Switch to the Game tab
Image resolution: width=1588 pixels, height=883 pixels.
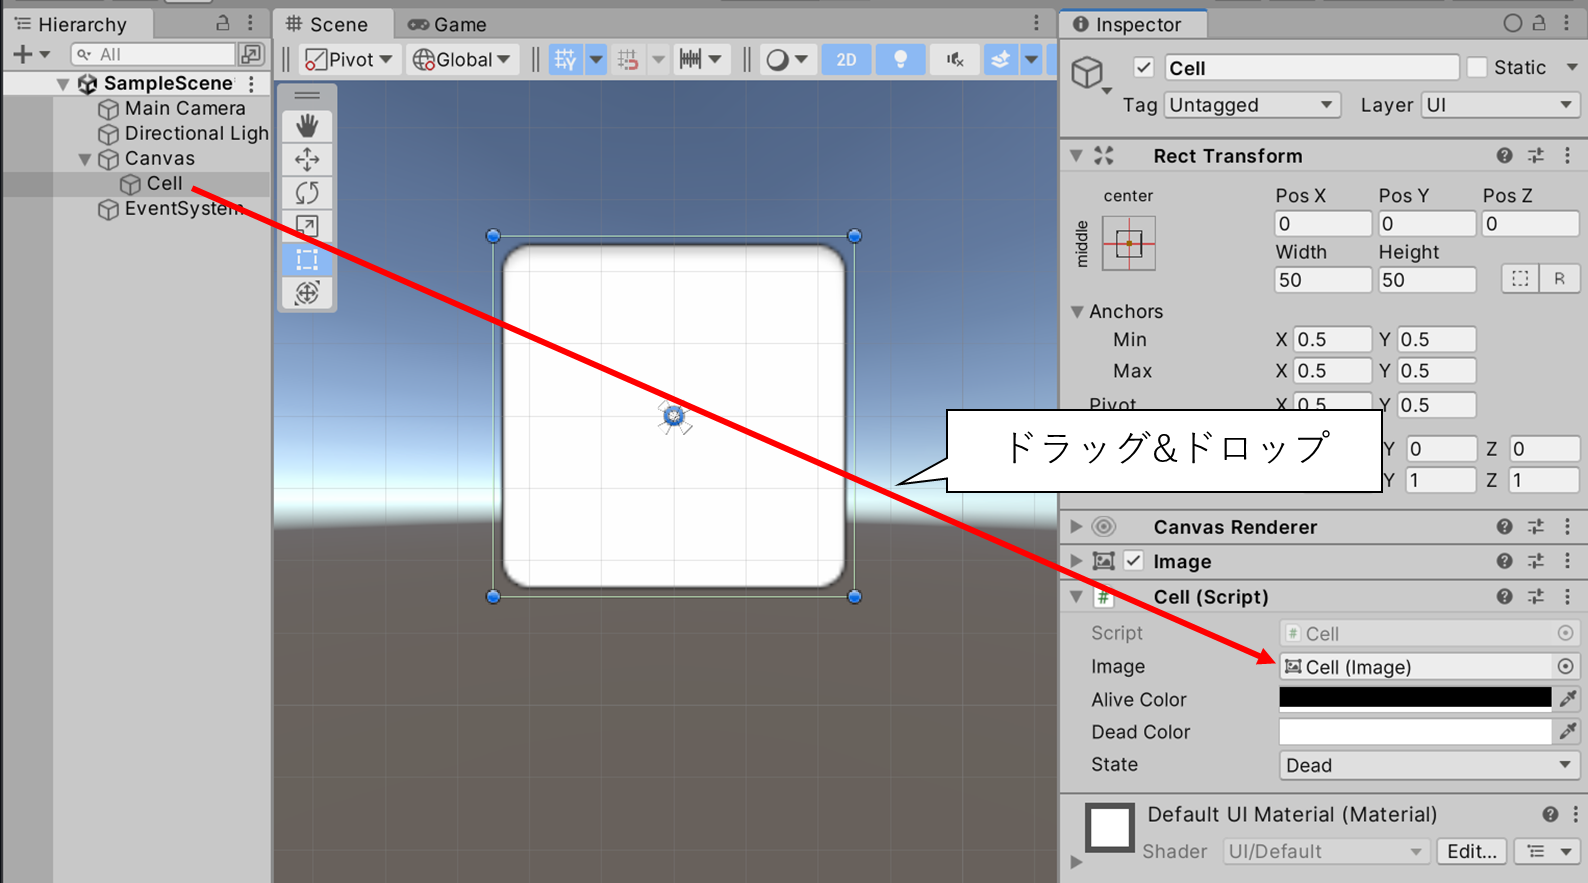(449, 25)
